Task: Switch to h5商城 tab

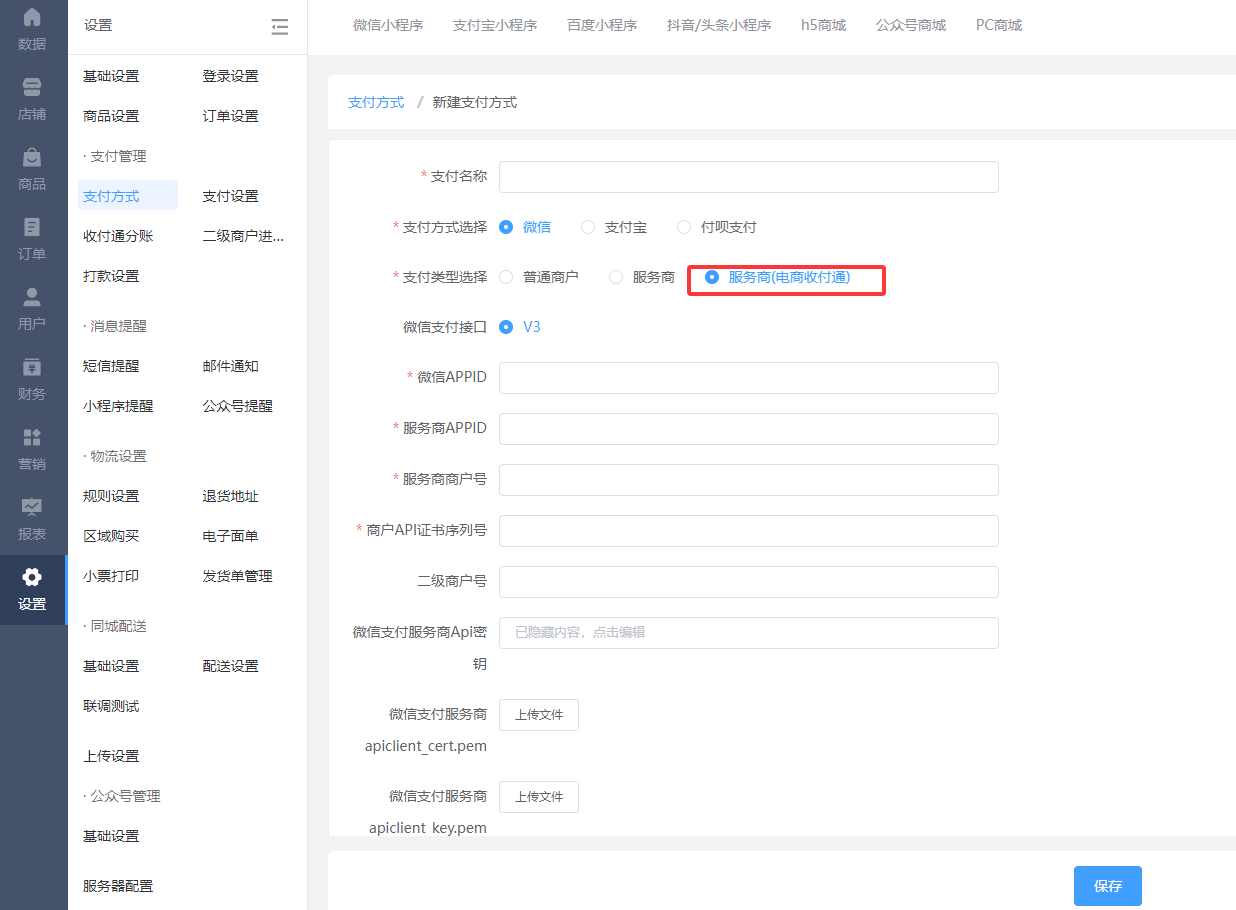Action: point(823,26)
